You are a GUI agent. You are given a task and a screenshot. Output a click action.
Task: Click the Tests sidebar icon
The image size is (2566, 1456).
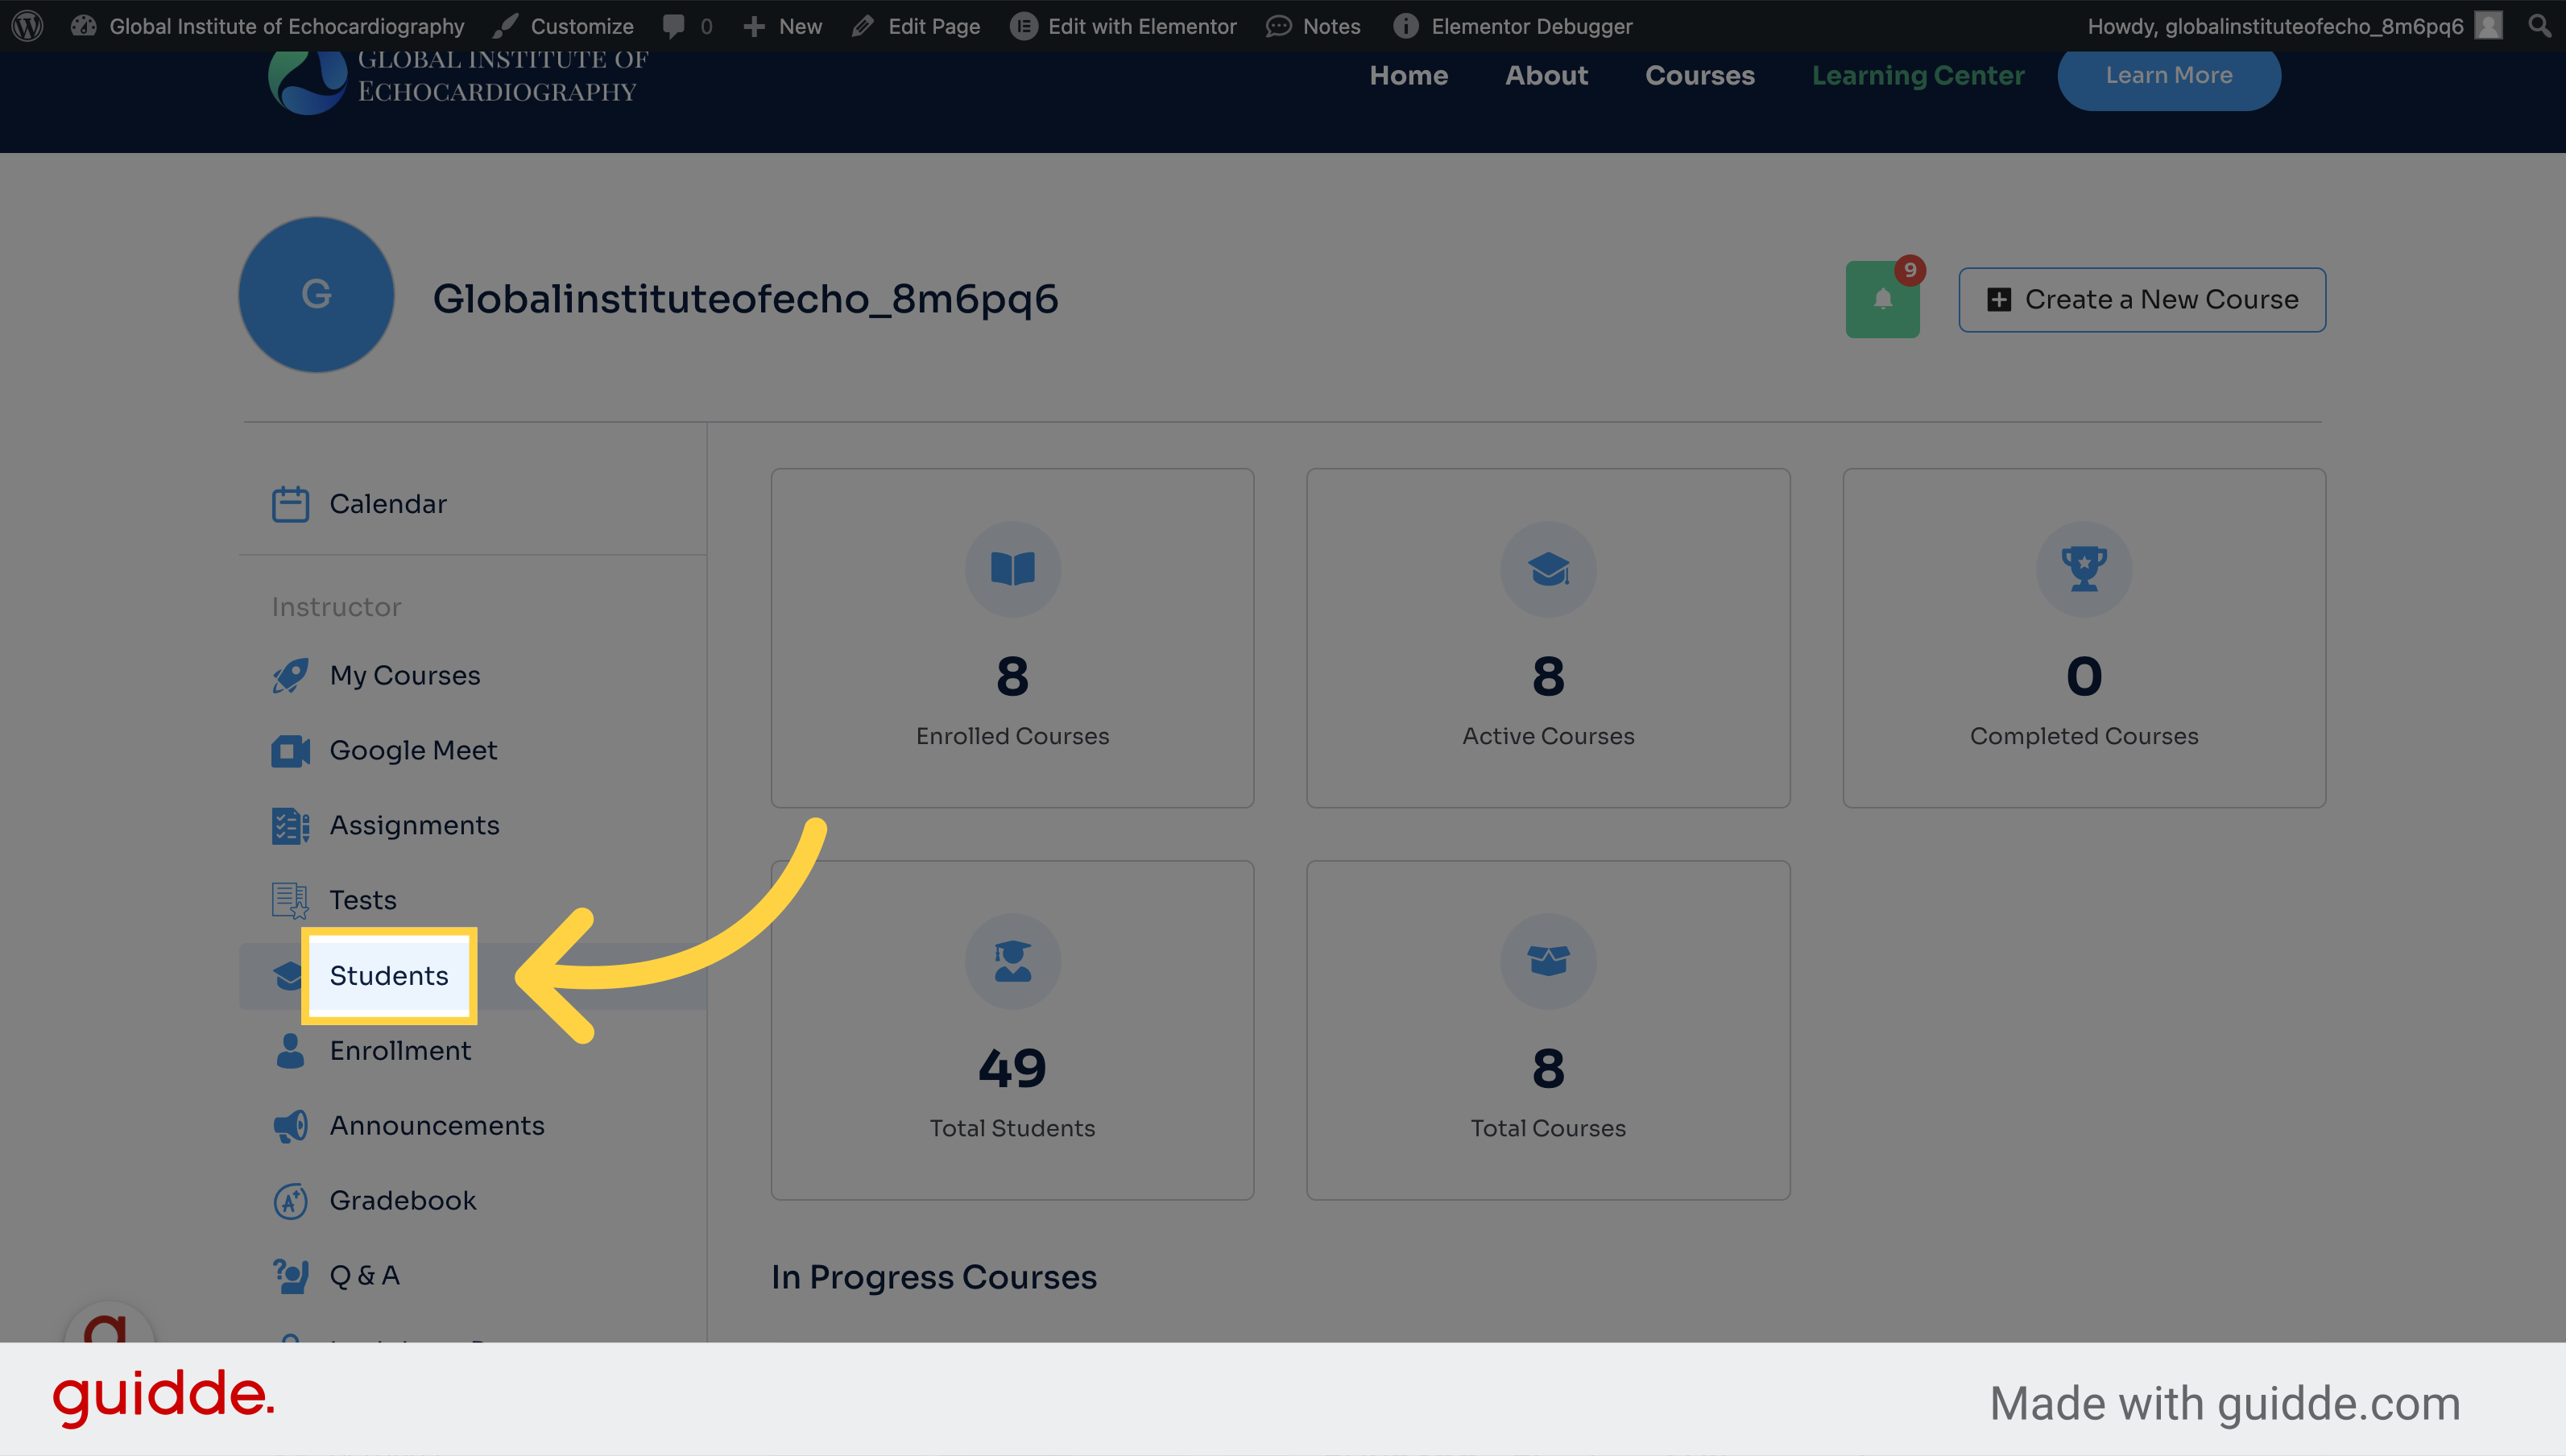[290, 901]
